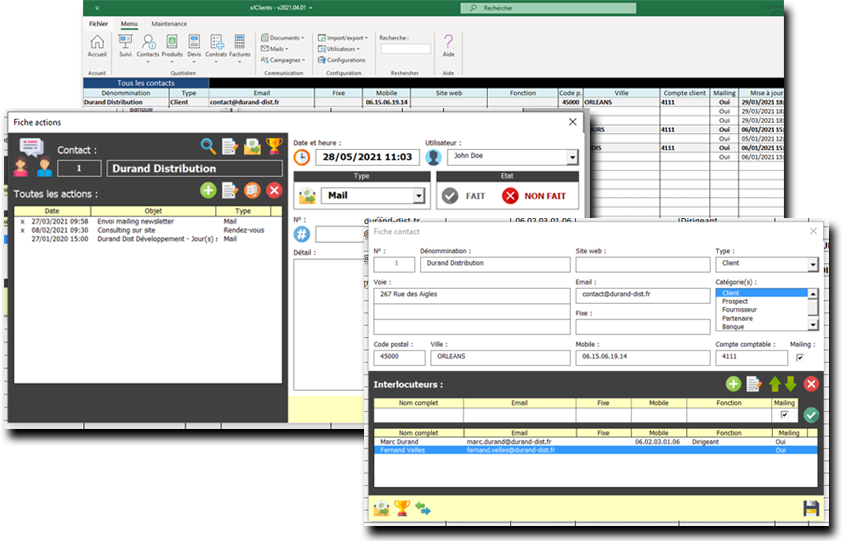
Task: Mark action as FAIT
Action: 463,196
